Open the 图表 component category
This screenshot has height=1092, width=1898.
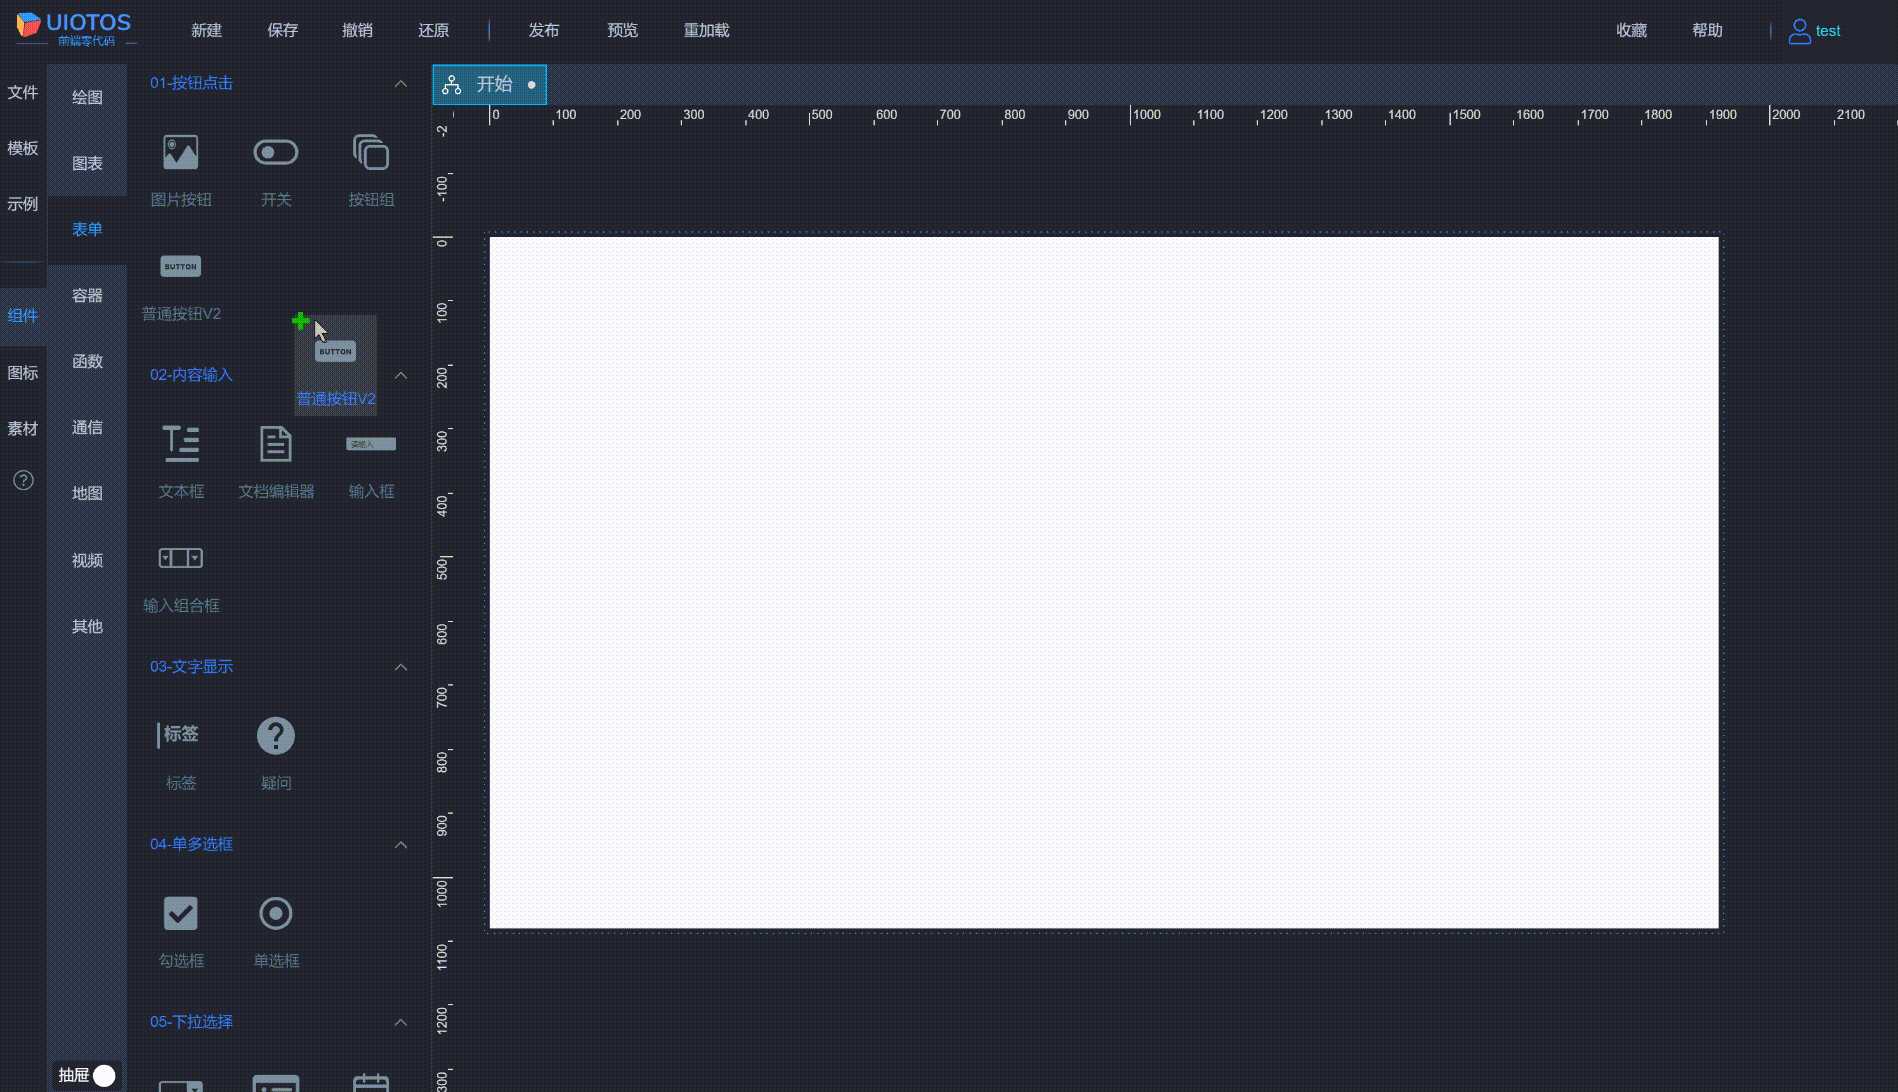point(87,162)
